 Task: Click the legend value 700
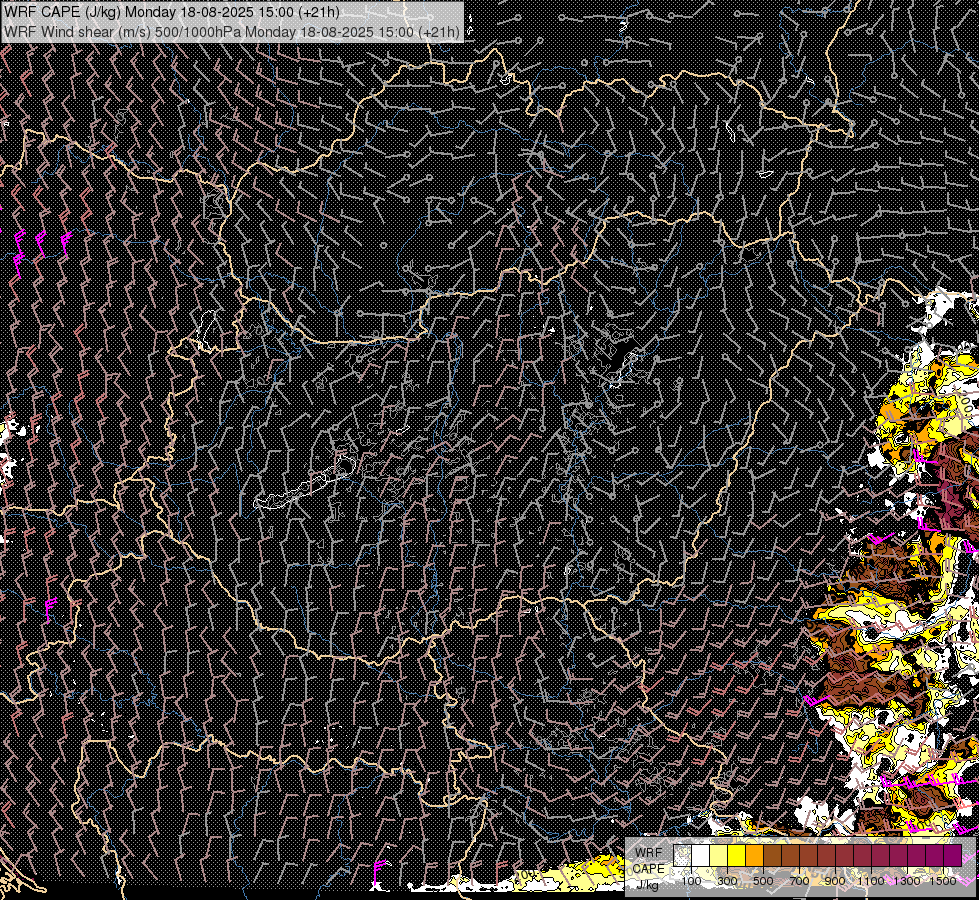click(799, 881)
